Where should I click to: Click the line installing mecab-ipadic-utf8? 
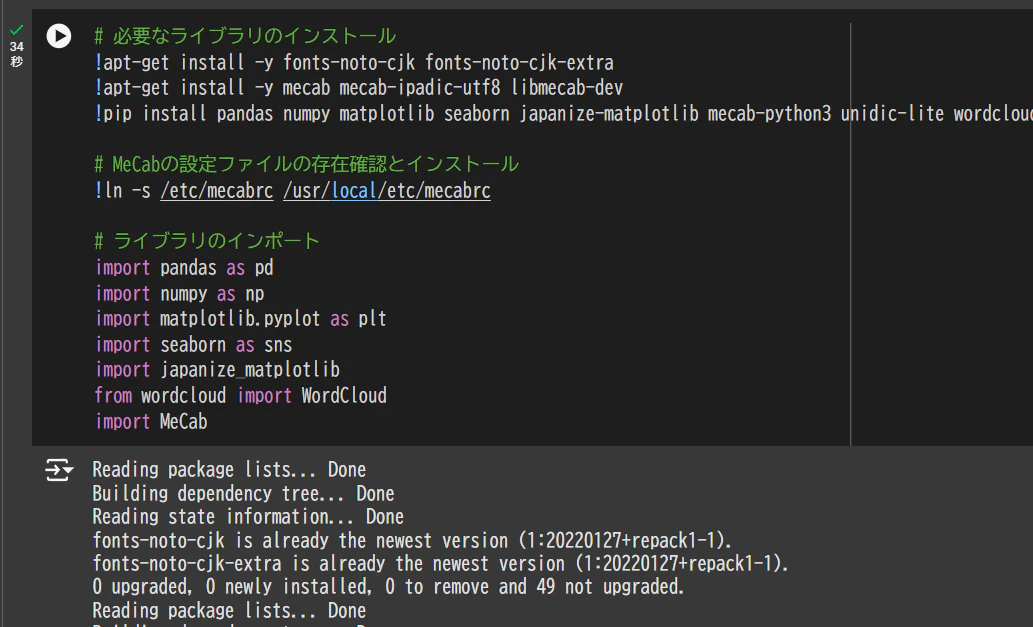358,88
